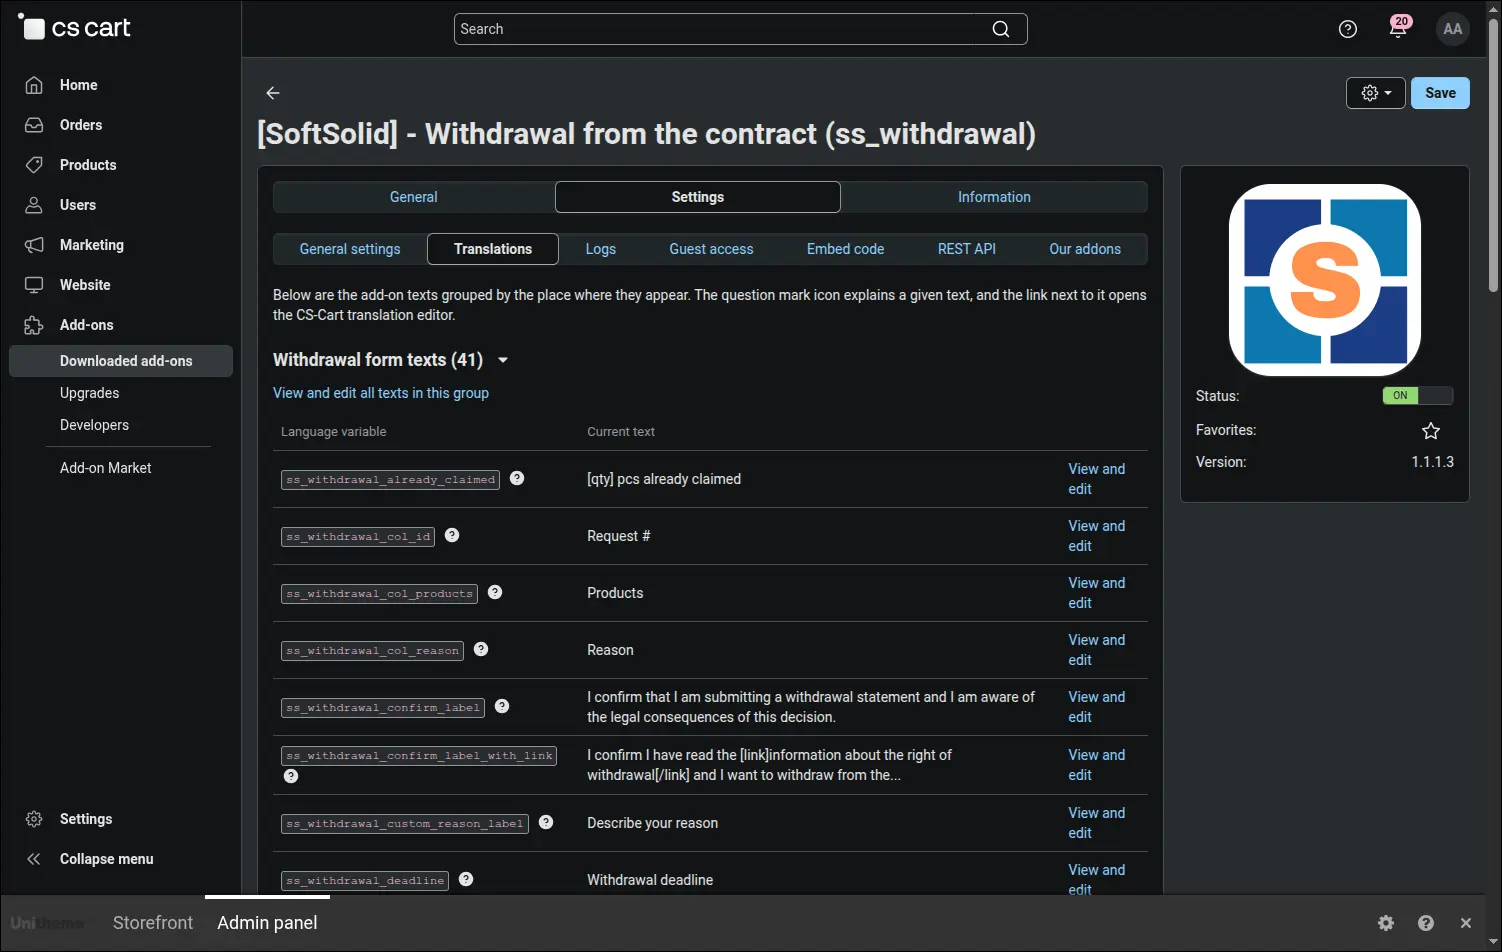Switch to Admin panel in bottom bar
The height and width of the screenshot is (952, 1502).
[x=267, y=923]
